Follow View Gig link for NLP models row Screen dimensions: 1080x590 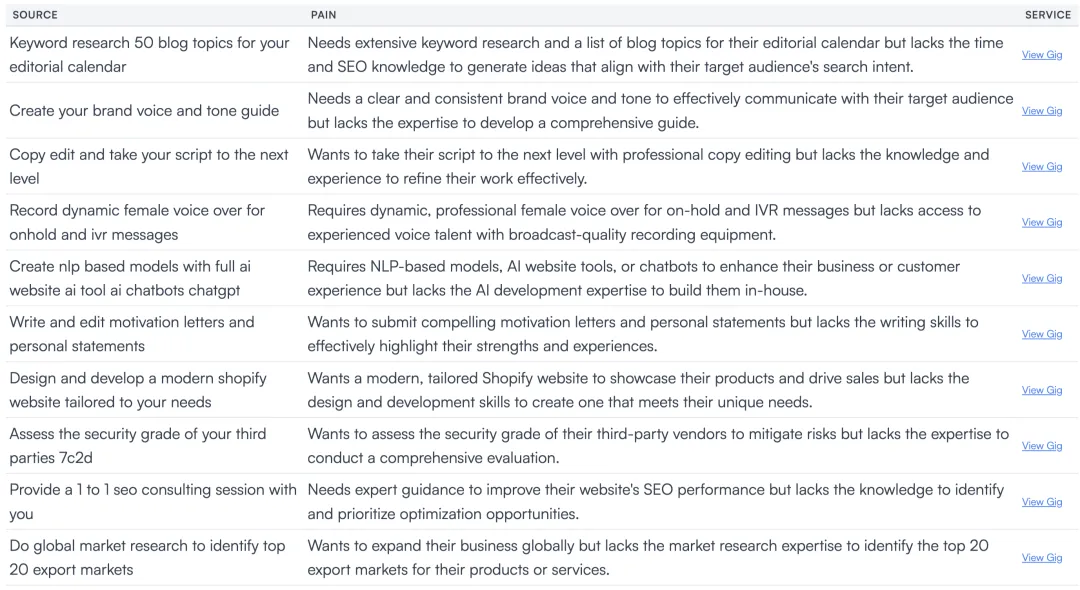point(1041,278)
